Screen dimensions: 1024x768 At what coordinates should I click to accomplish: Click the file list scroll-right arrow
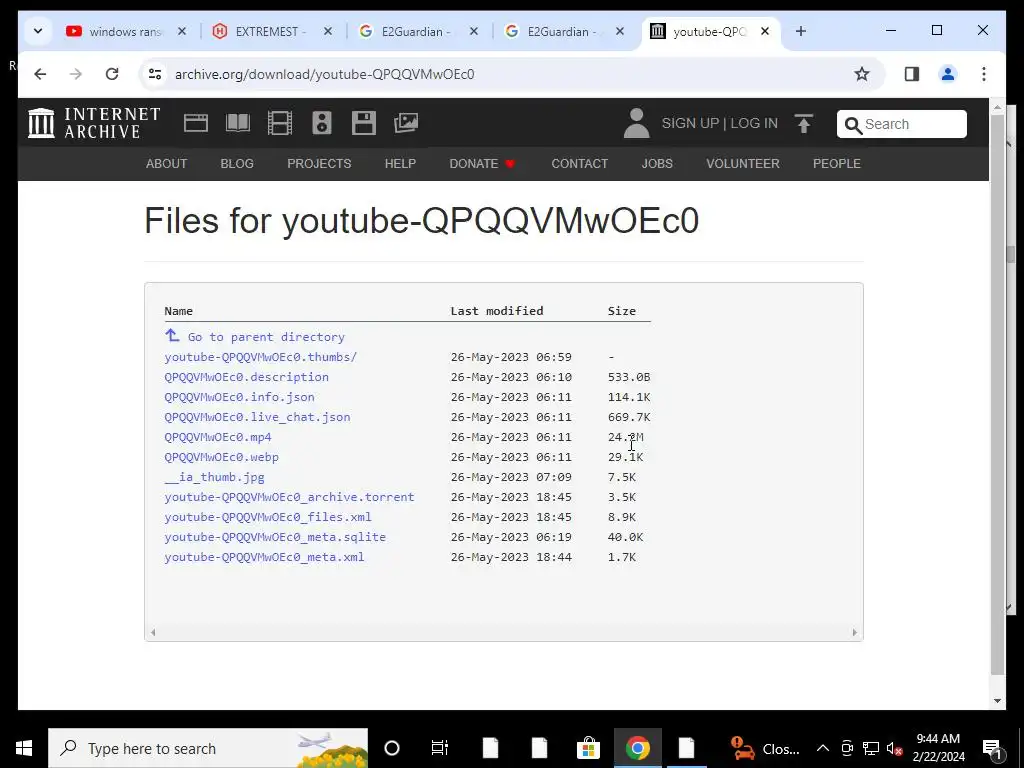tap(854, 632)
